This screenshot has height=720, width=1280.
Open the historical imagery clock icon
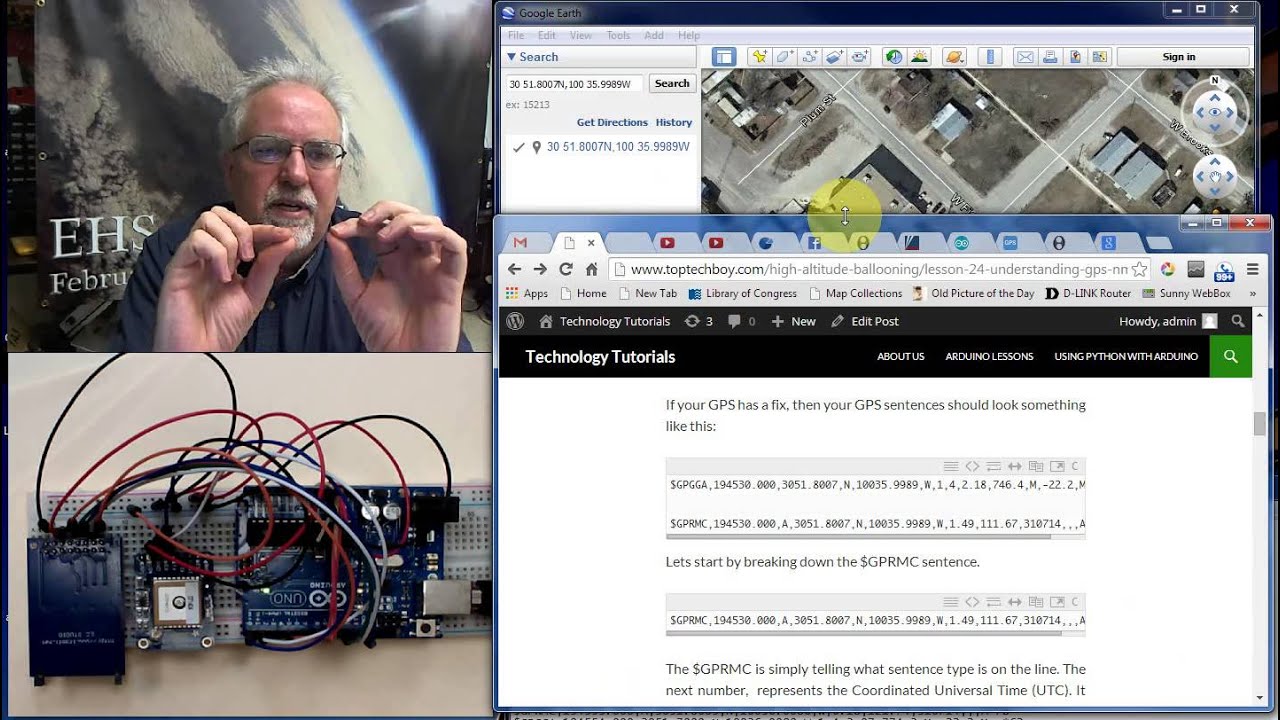pyautogui.click(x=893, y=57)
